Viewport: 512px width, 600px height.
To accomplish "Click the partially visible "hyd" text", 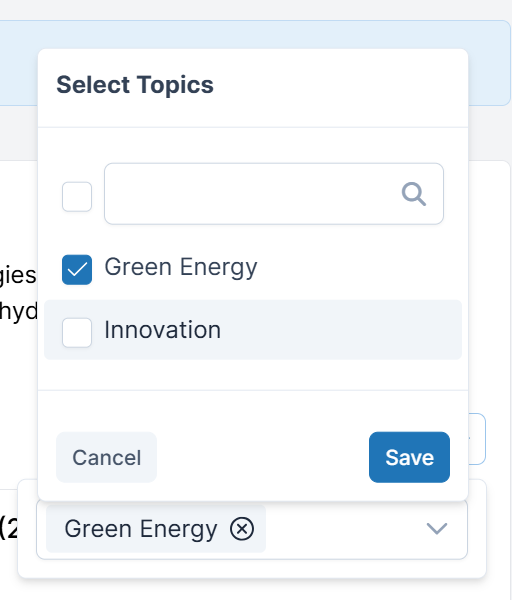I will [19, 312].
